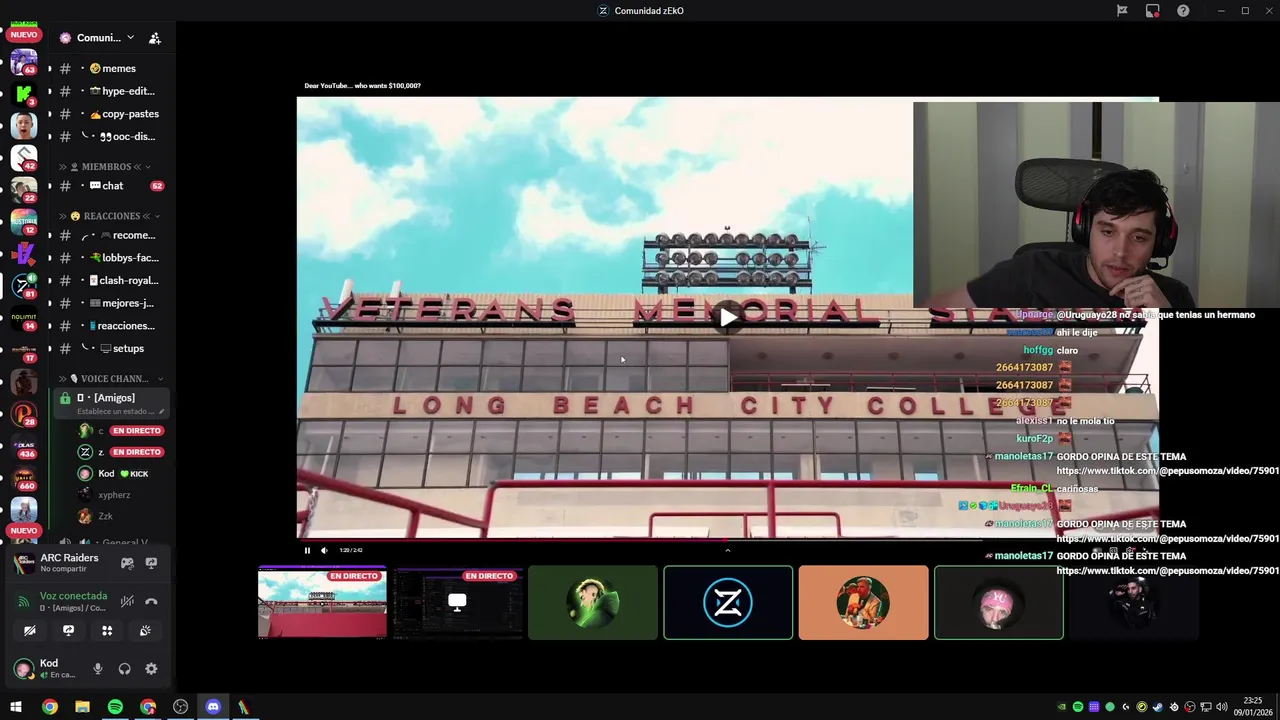Open the recome... channel
The image size is (1280, 720).
(x=111, y=235)
